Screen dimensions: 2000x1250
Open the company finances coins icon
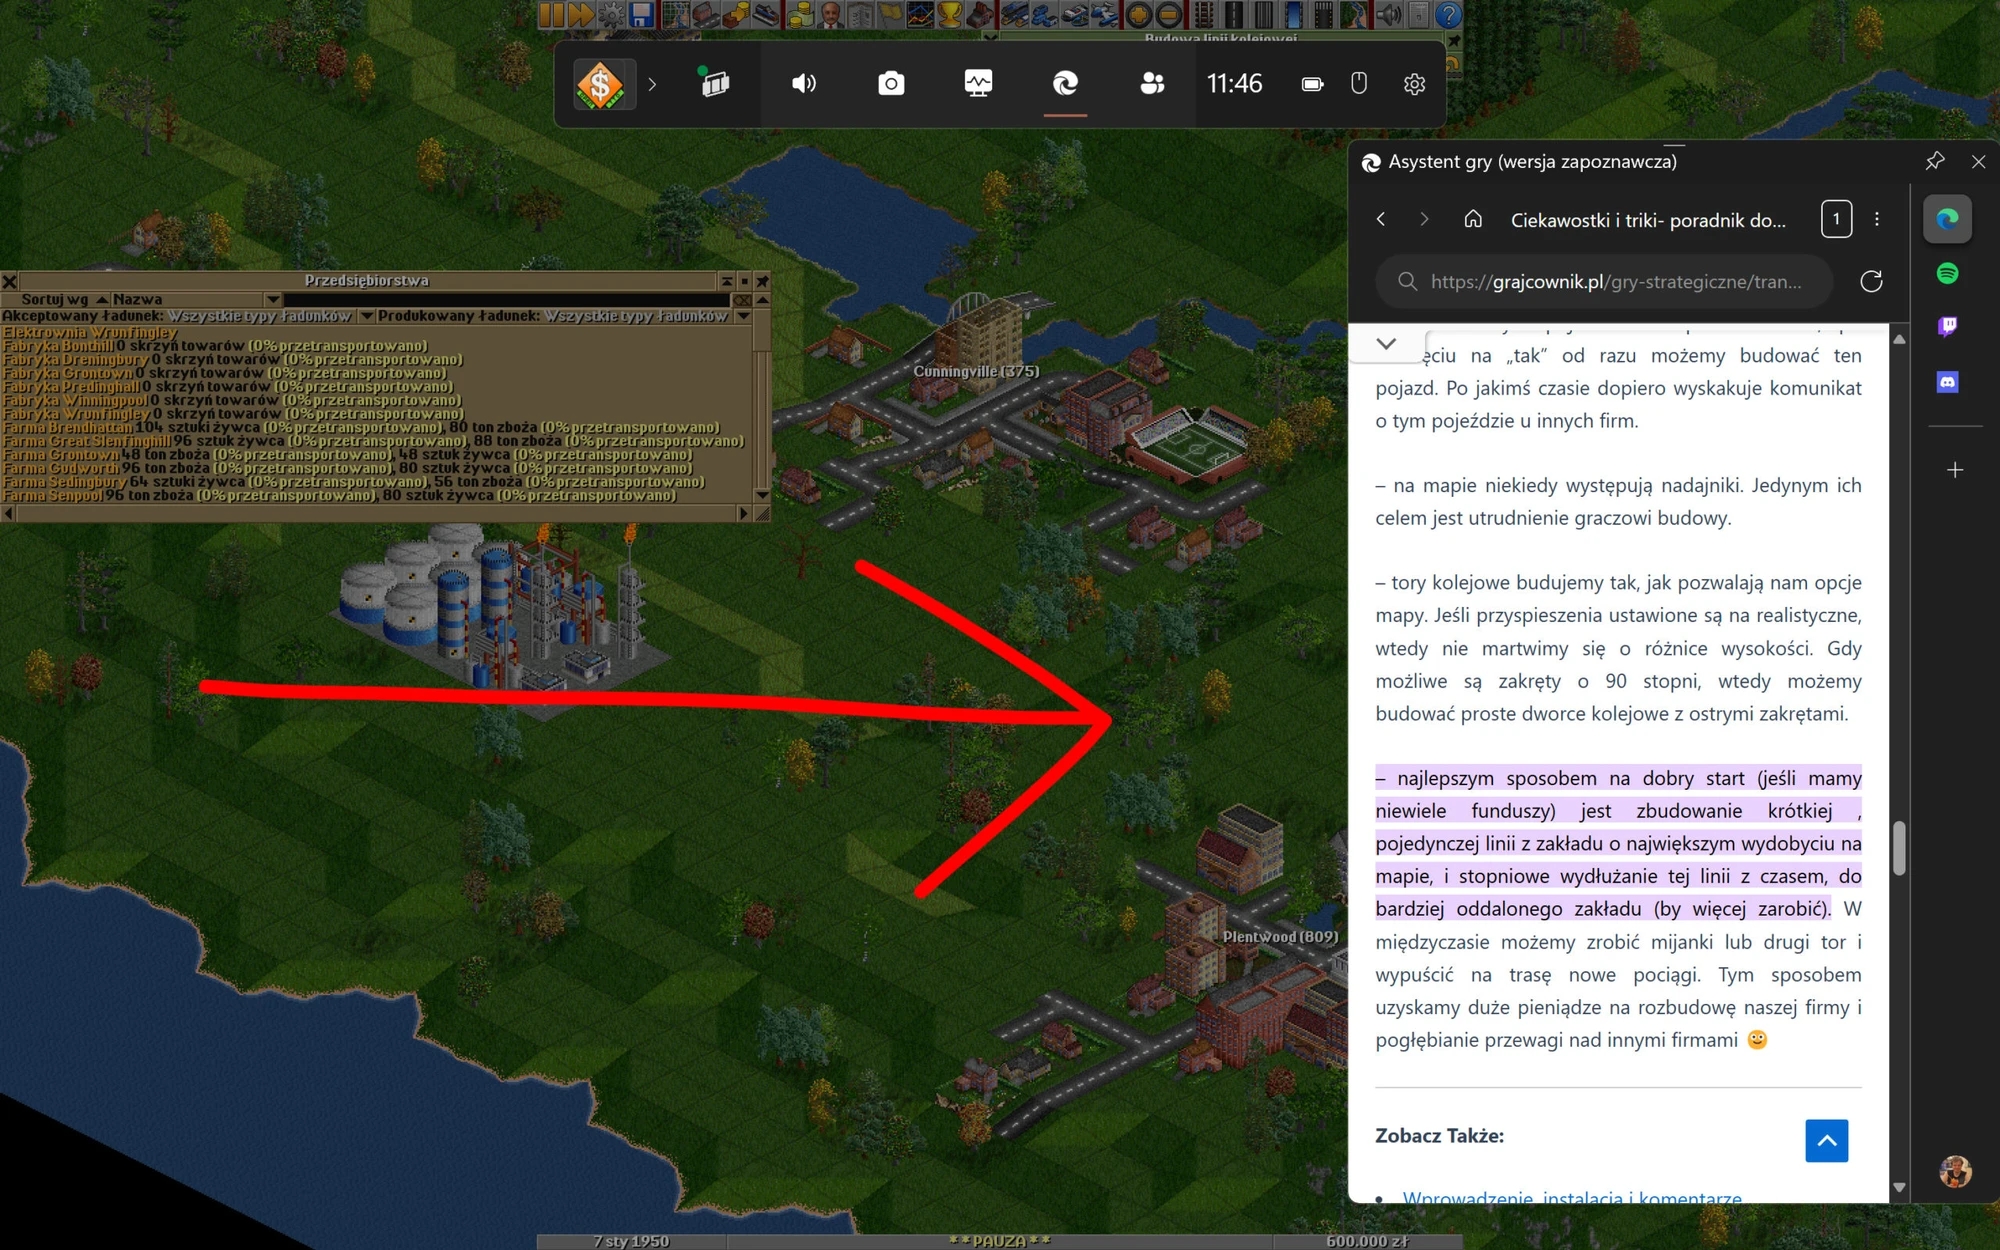tap(799, 14)
